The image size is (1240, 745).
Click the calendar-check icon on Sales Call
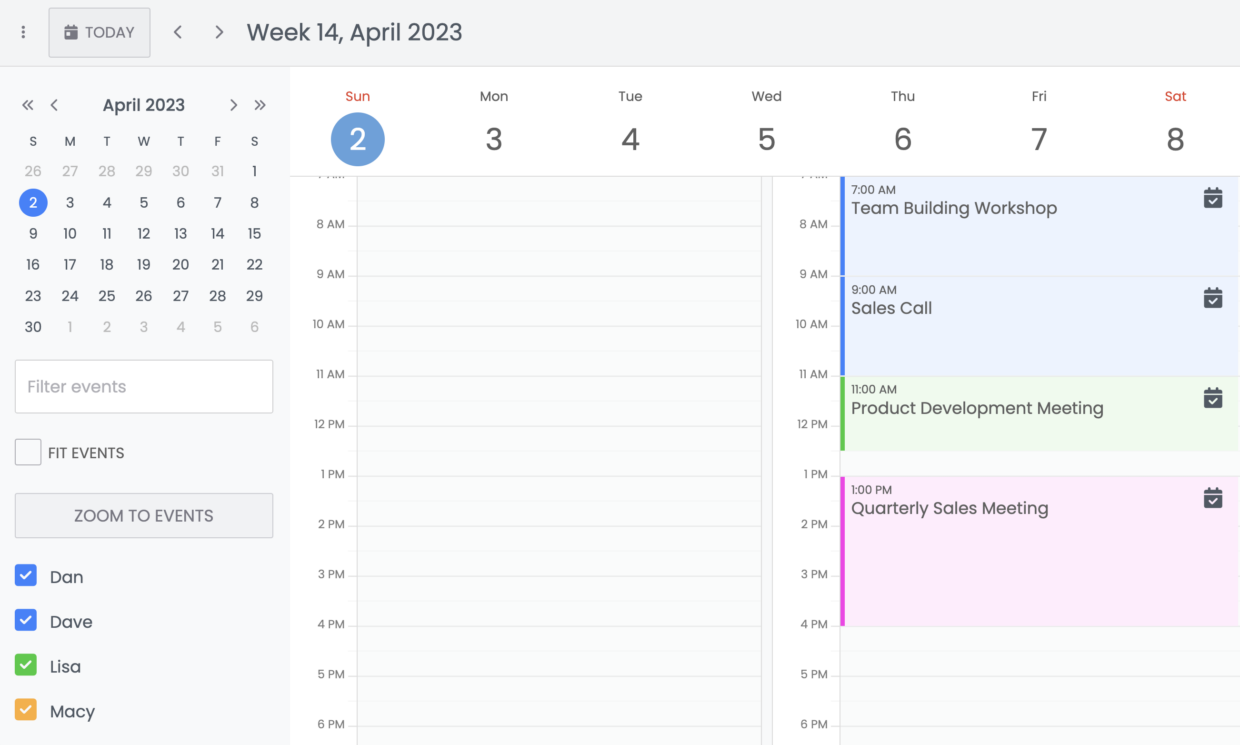tap(1212, 298)
